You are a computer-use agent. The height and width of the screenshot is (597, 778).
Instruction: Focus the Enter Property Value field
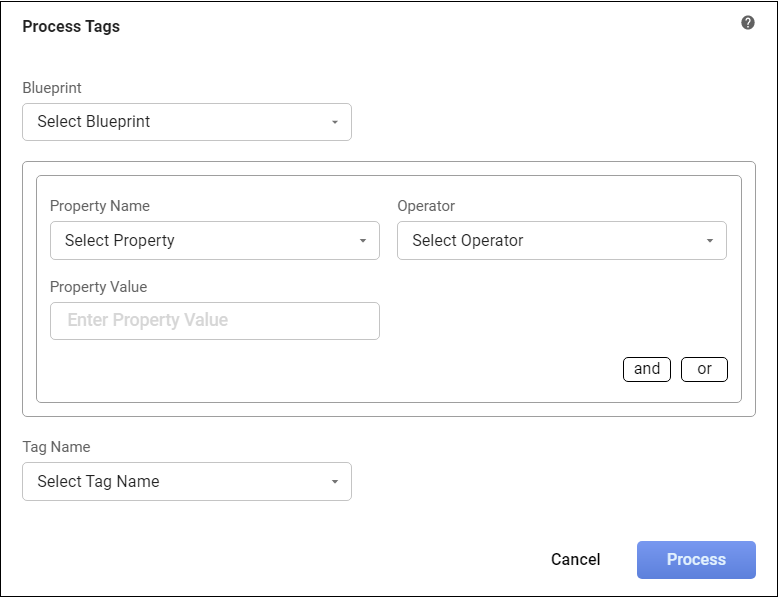[x=214, y=321]
